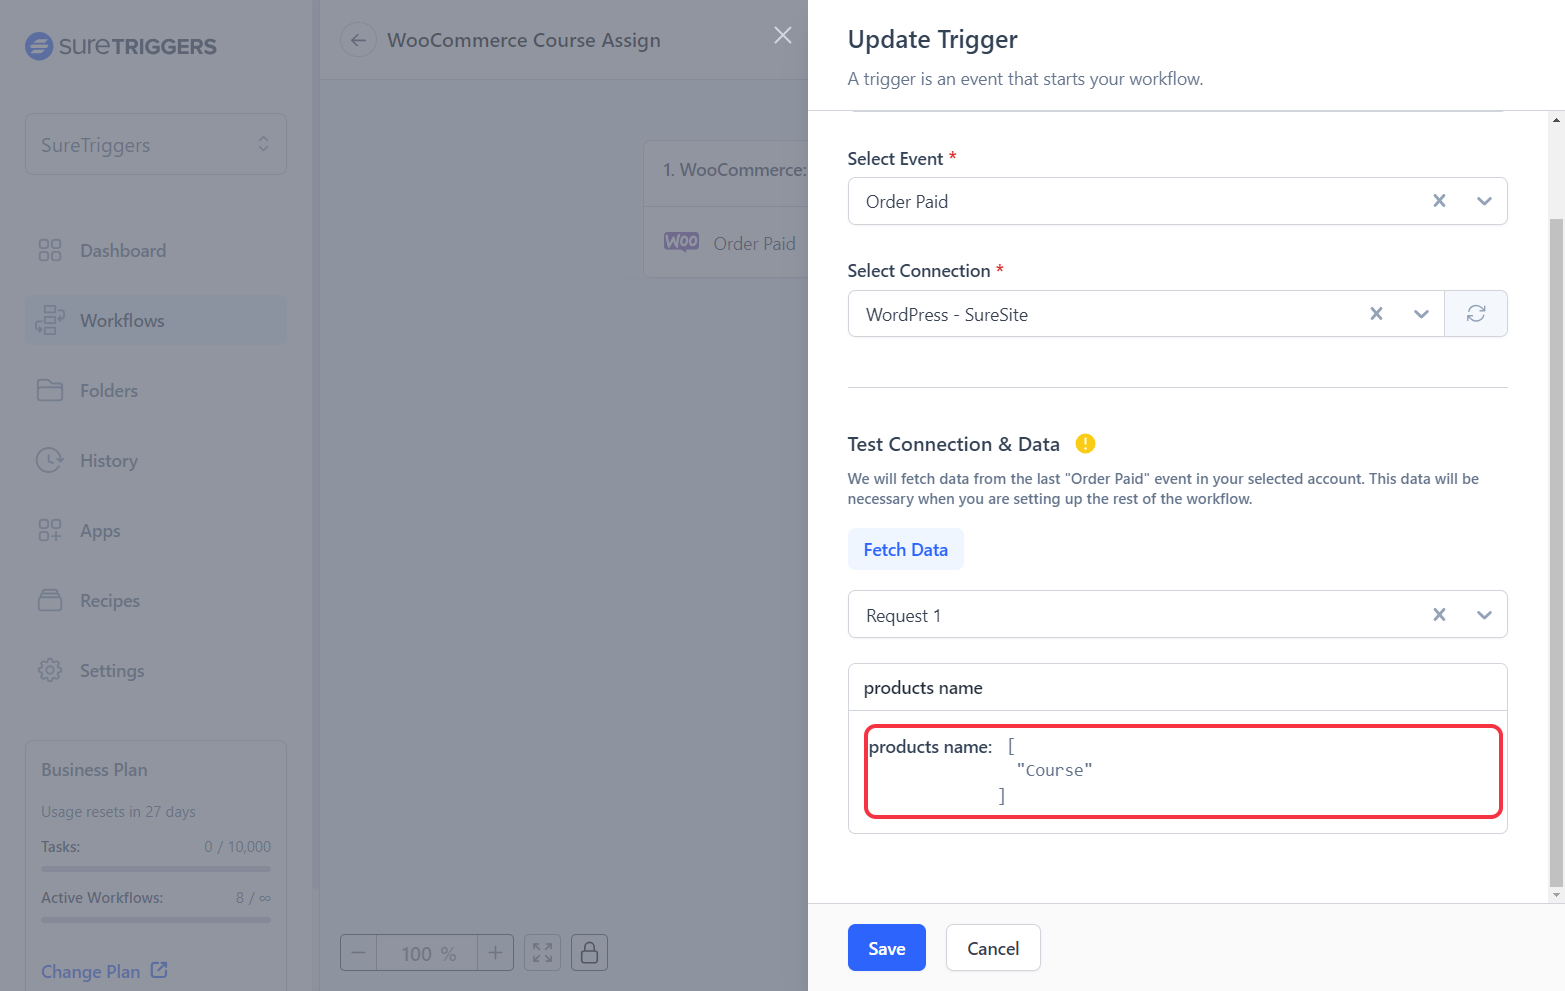
Task: Click the WooCommerce logo in trigger card
Action: point(681,242)
